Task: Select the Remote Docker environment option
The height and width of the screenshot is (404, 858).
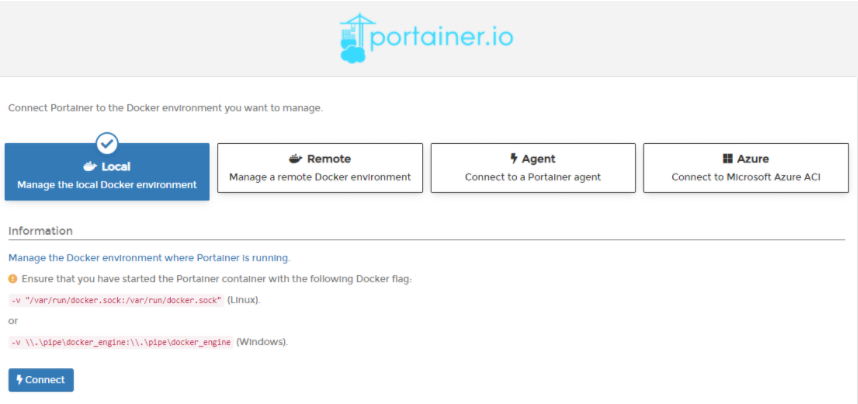Action: 320,168
